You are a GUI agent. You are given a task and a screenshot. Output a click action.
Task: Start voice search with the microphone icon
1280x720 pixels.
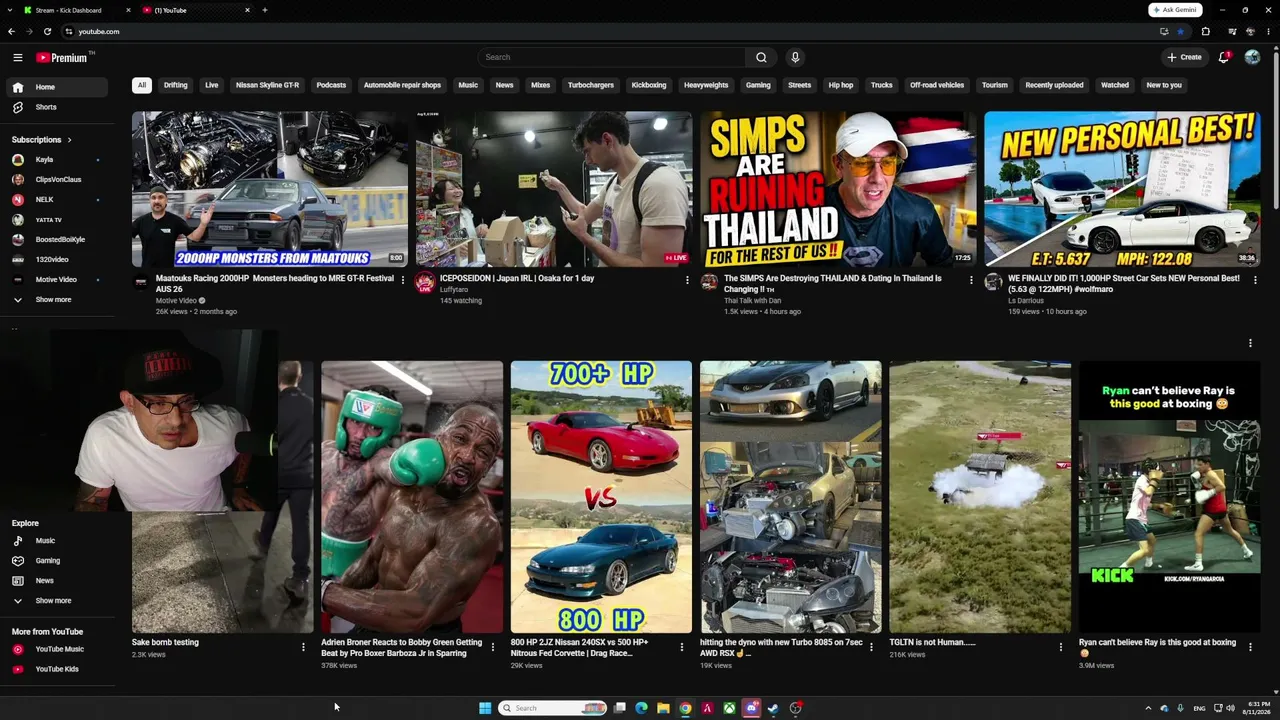coord(795,57)
